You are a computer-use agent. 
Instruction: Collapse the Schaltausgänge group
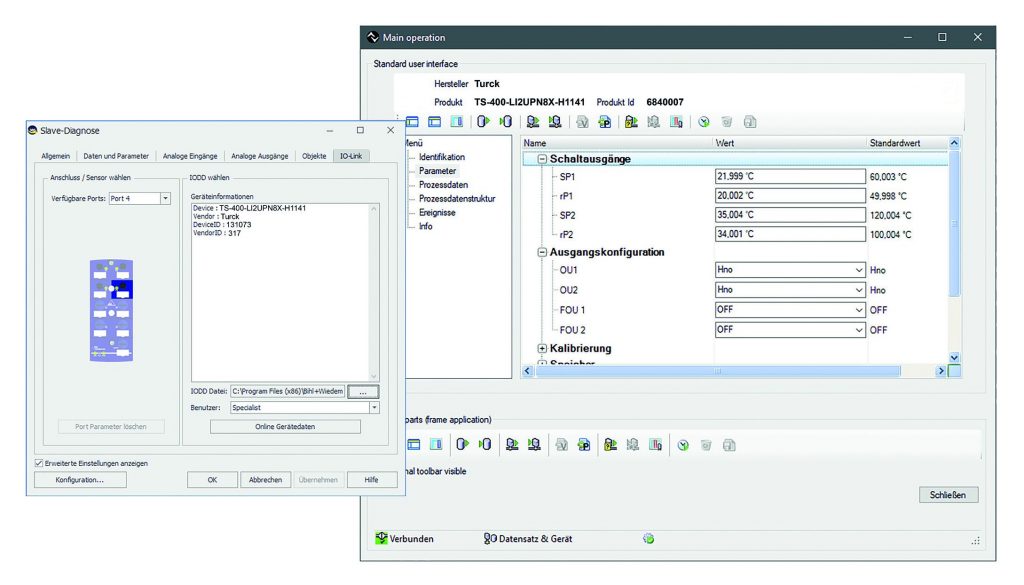(542, 159)
